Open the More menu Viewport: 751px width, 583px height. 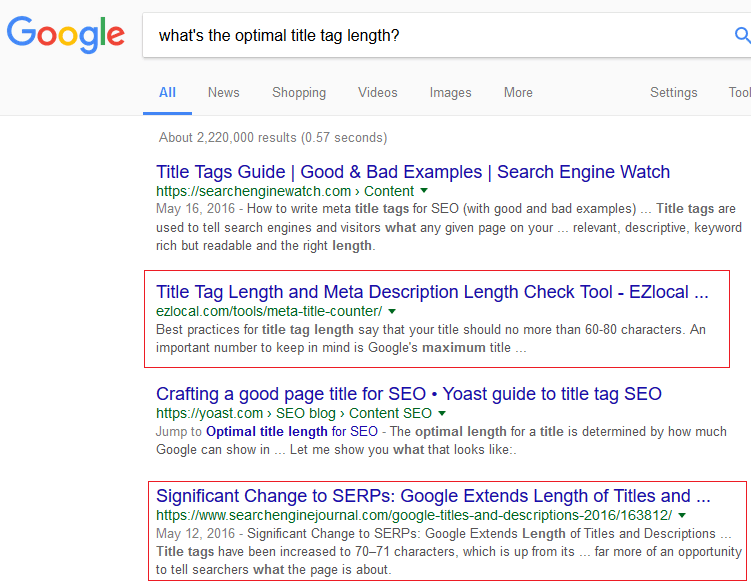518,92
